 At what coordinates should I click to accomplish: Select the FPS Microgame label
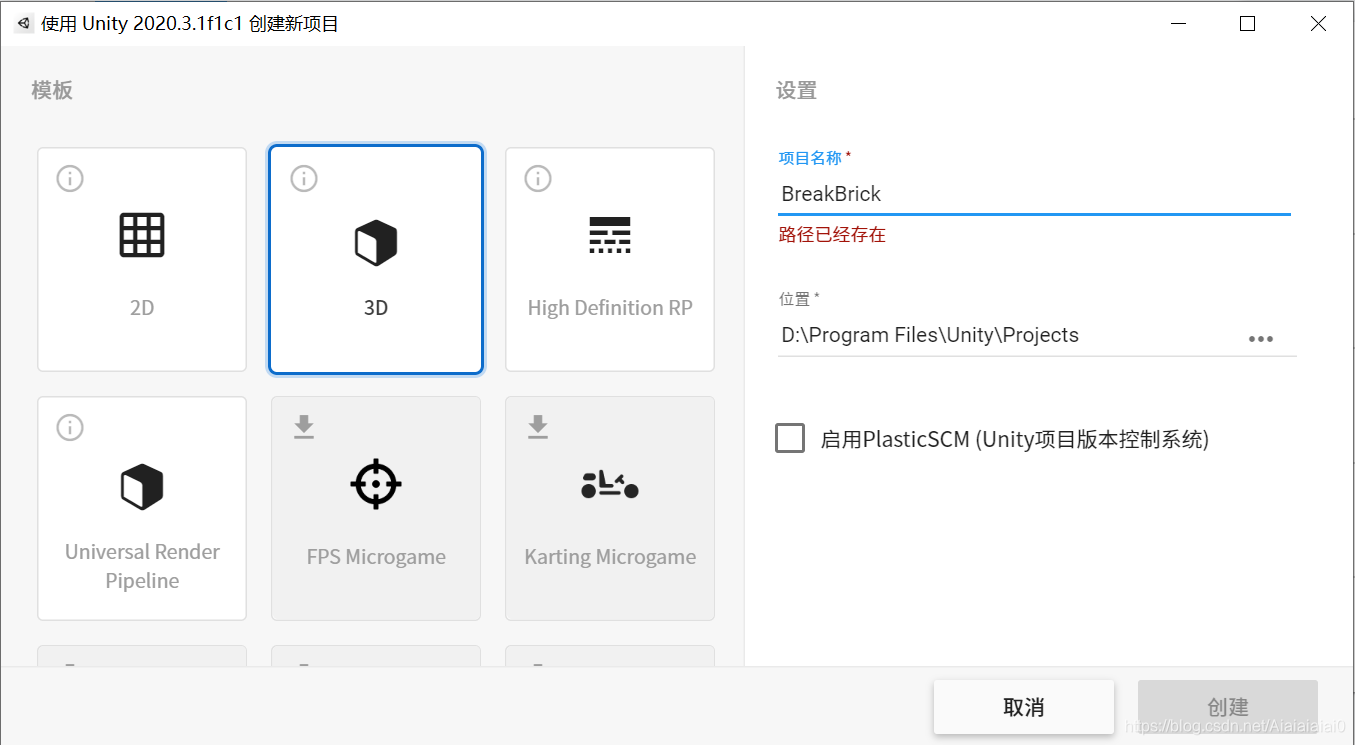coord(376,557)
